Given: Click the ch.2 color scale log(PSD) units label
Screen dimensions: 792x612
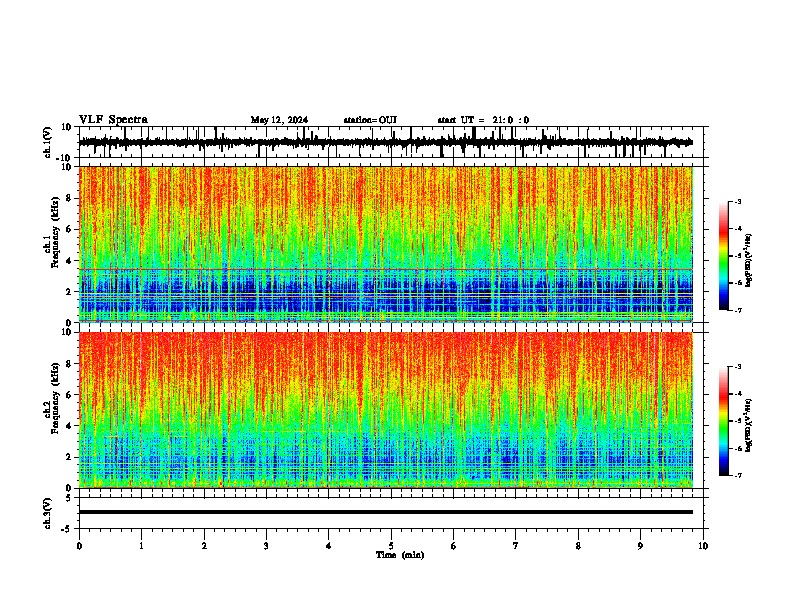Looking at the screenshot, I should coord(749,425).
